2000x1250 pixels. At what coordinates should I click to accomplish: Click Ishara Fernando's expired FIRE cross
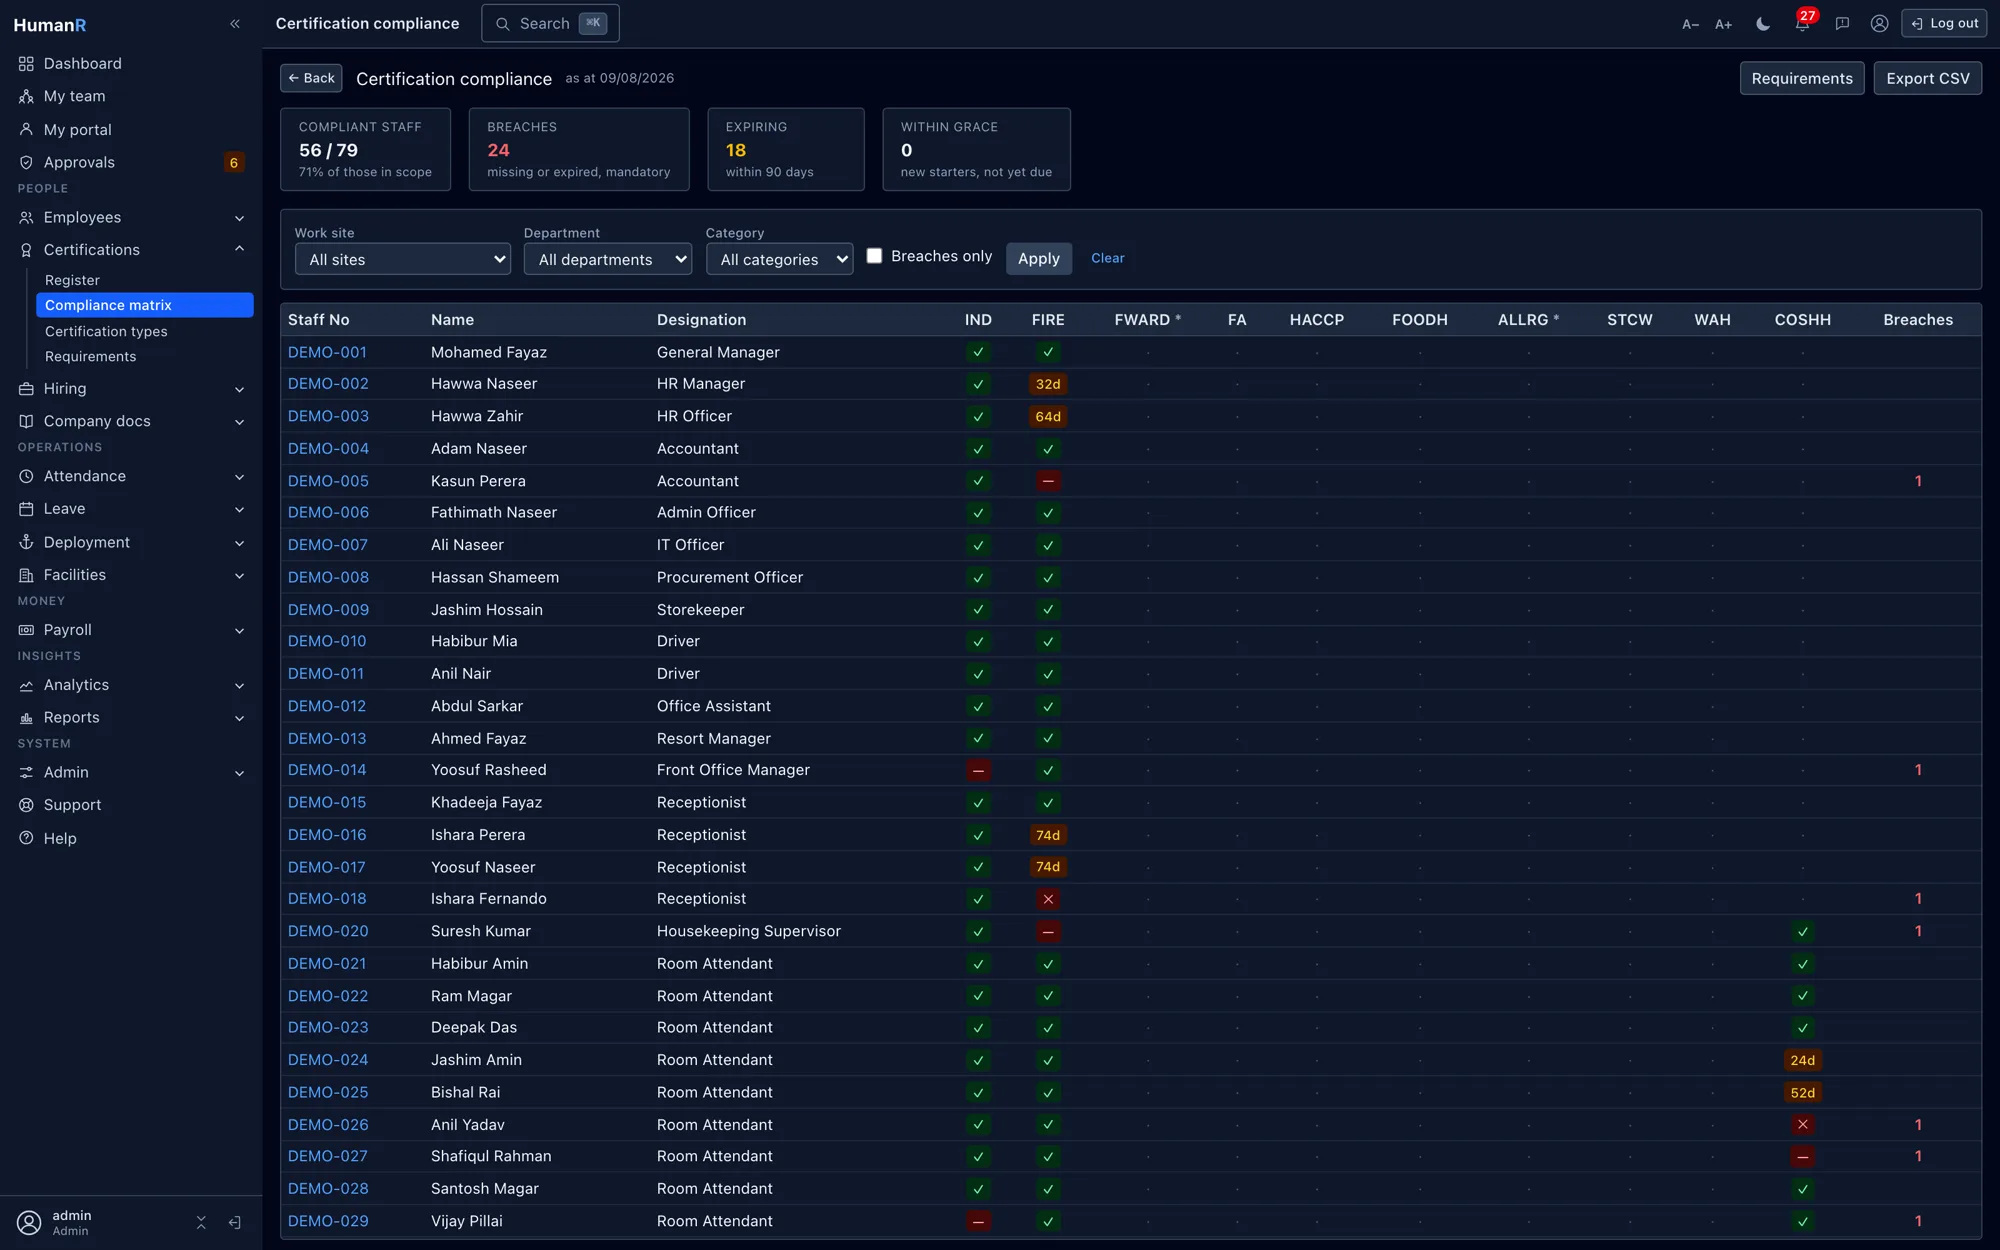tap(1047, 899)
